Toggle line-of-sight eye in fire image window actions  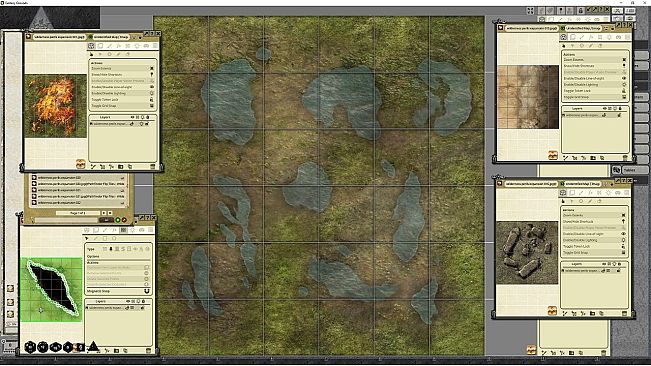point(152,87)
